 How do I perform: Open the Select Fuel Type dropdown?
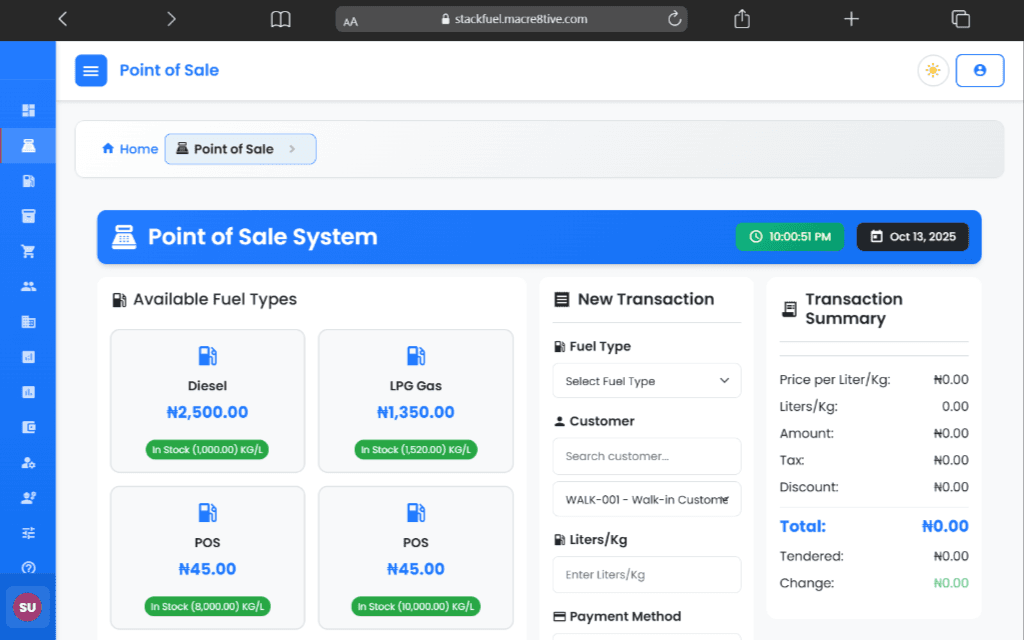647,381
